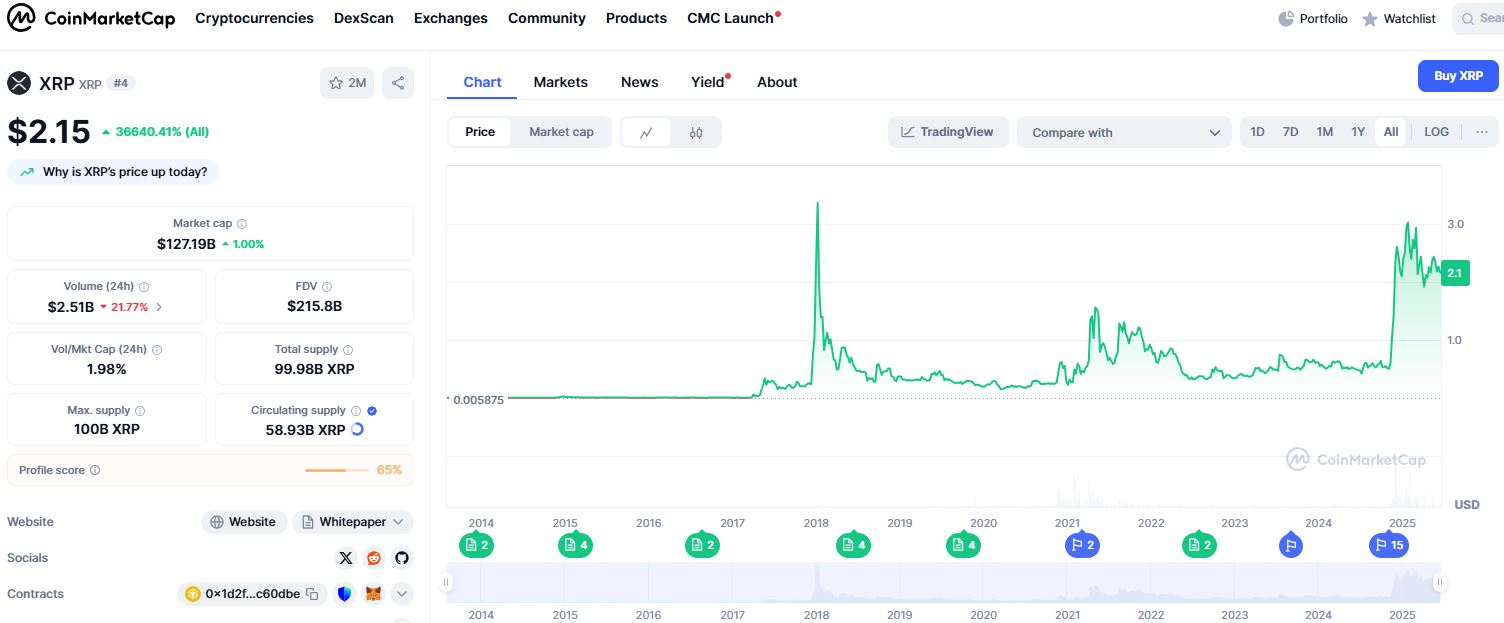Focus the Search input field
The height and width of the screenshot is (623, 1504).
coord(1478,19)
